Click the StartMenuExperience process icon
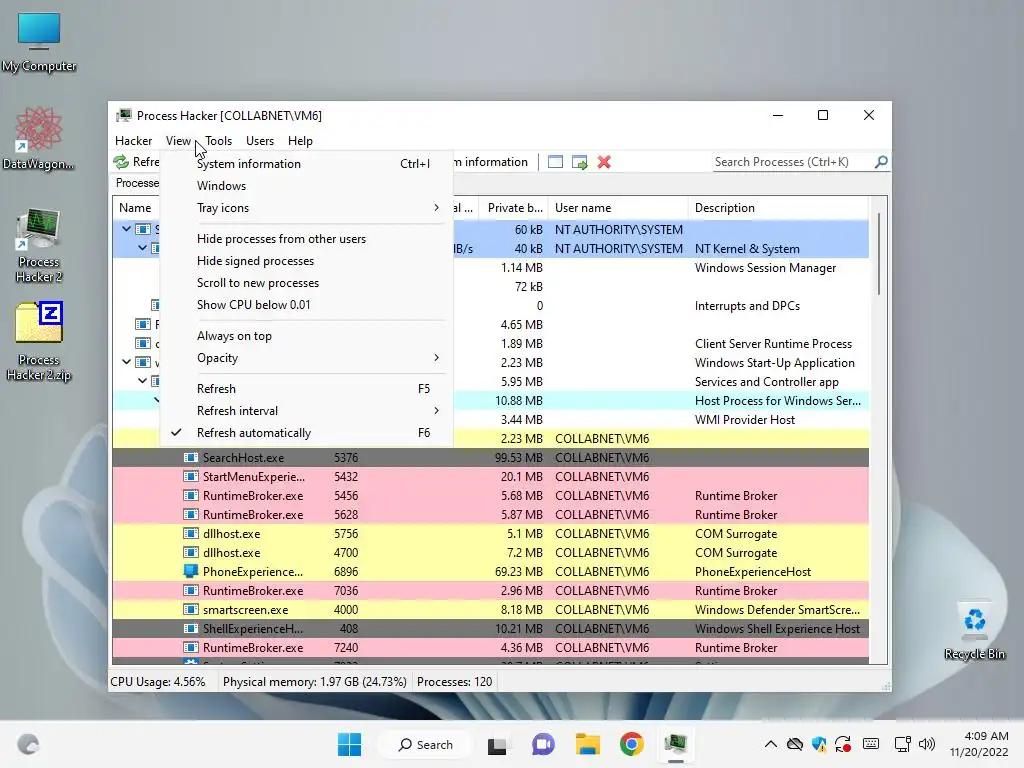Image resolution: width=1024 pixels, height=768 pixels. tap(191, 477)
